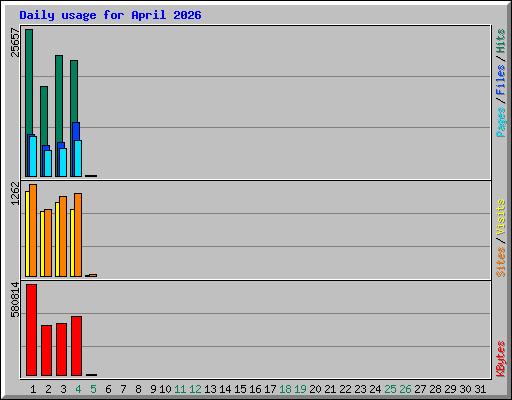Click day label 6 on the x-axis

coord(108,389)
